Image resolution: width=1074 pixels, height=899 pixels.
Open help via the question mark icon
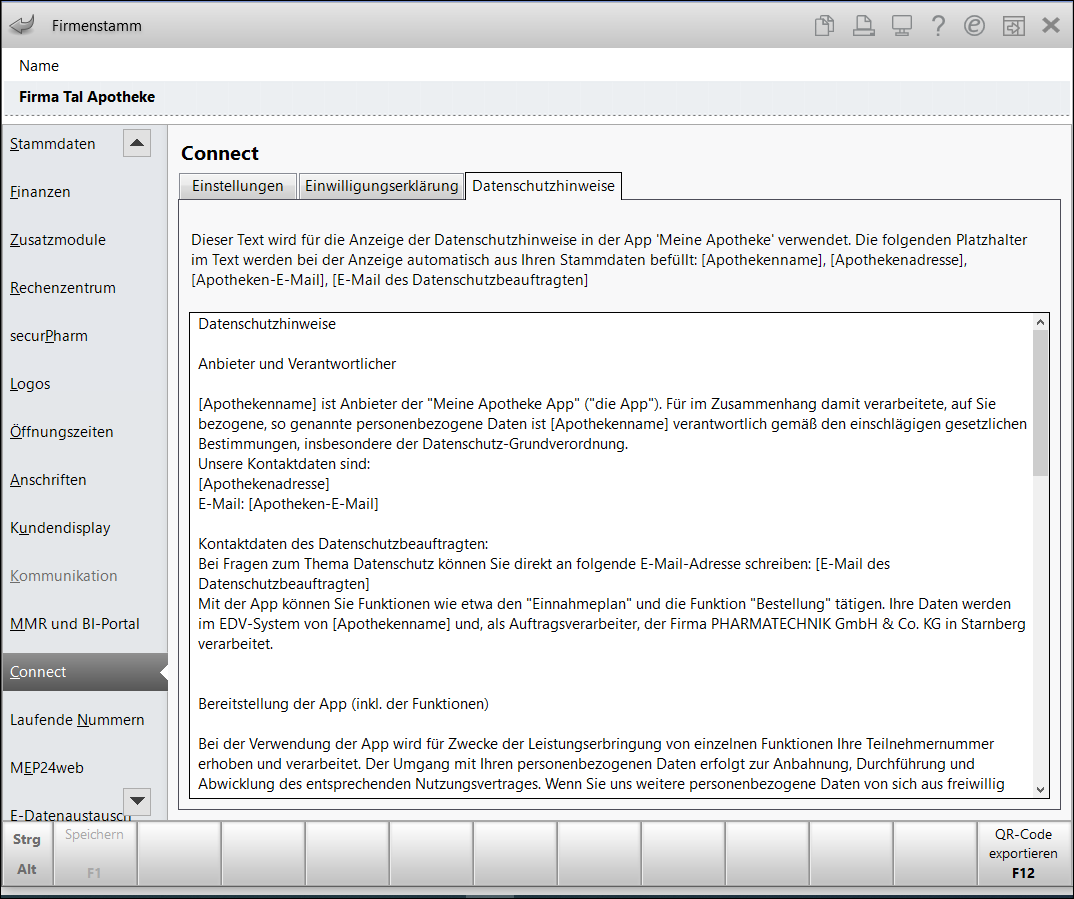point(938,25)
